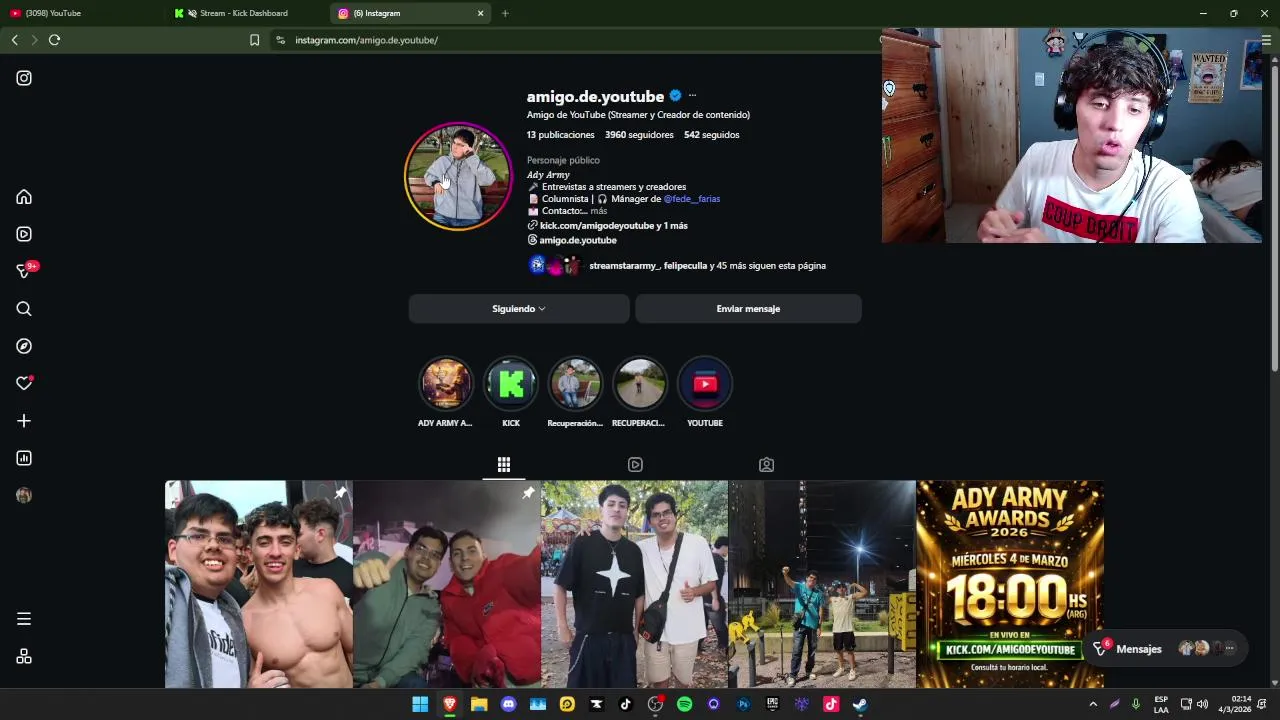Open the pinned post with red jacket
The image size is (1280, 720).
tap(447, 584)
